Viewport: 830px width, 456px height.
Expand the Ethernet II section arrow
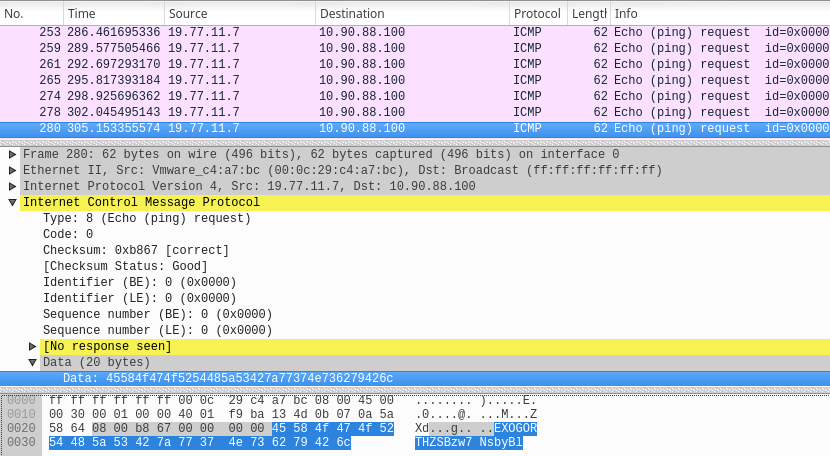pyautogui.click(x=12, y=171)
